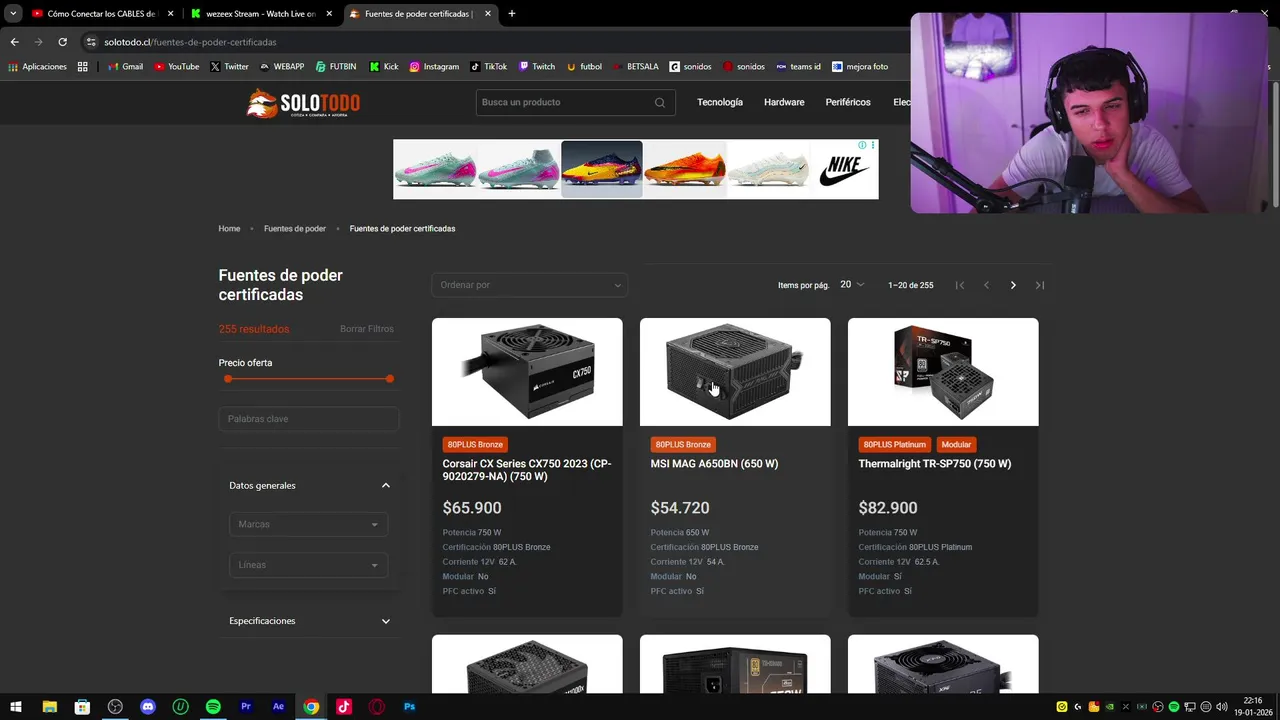The height and width of the screenshot is (720, 1280).
Task: Click the Palabras clave input field
Action: click(x=309, y=419)
